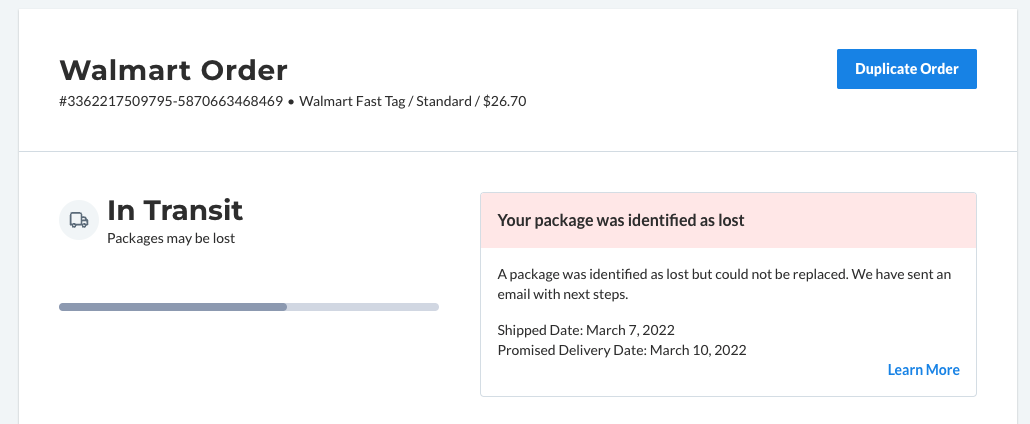The image size is (1030, 424).
Task: Click the Shipped Date March 7 text
Action: click(586, 330)
